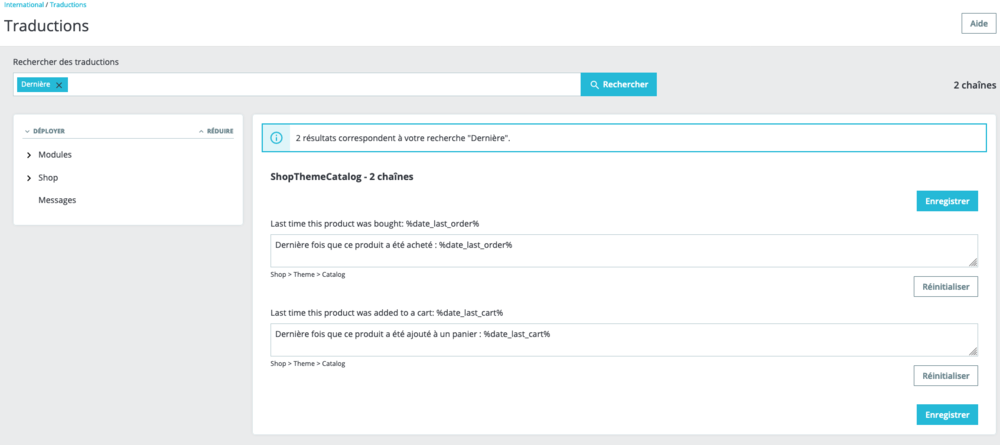Screen dimensions: 1000x445
Task: Remove the Dernière search tag
Action: pyautogui.click(x=59, y=85)
